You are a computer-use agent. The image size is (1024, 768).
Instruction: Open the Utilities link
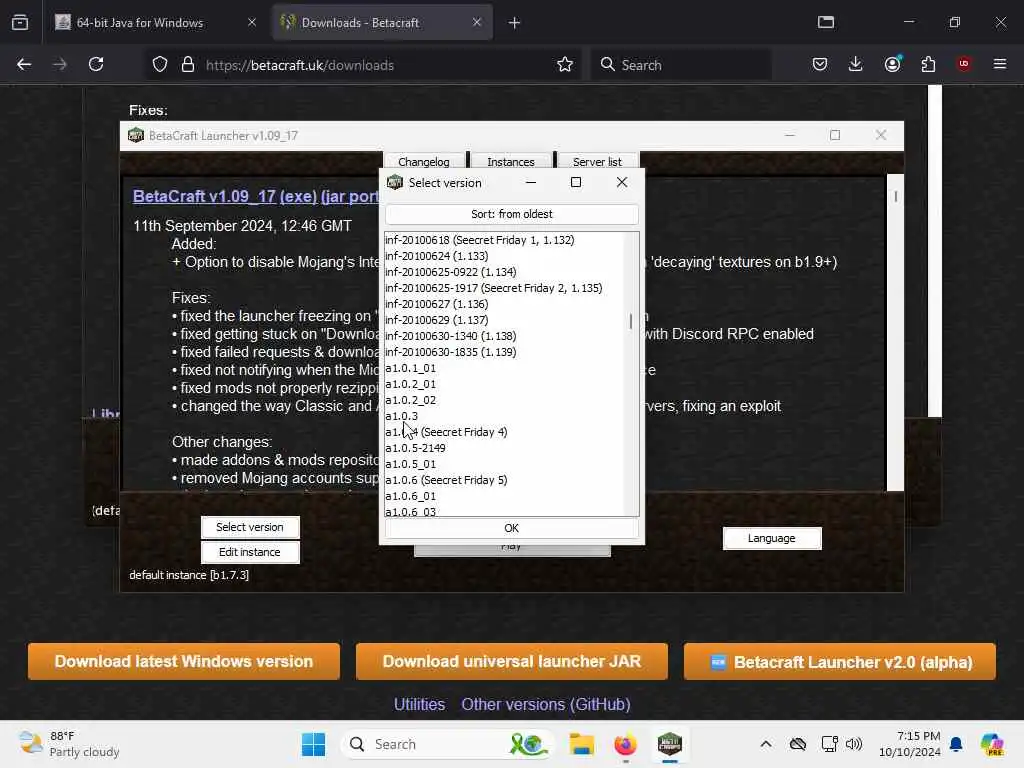tap(419, 704)
